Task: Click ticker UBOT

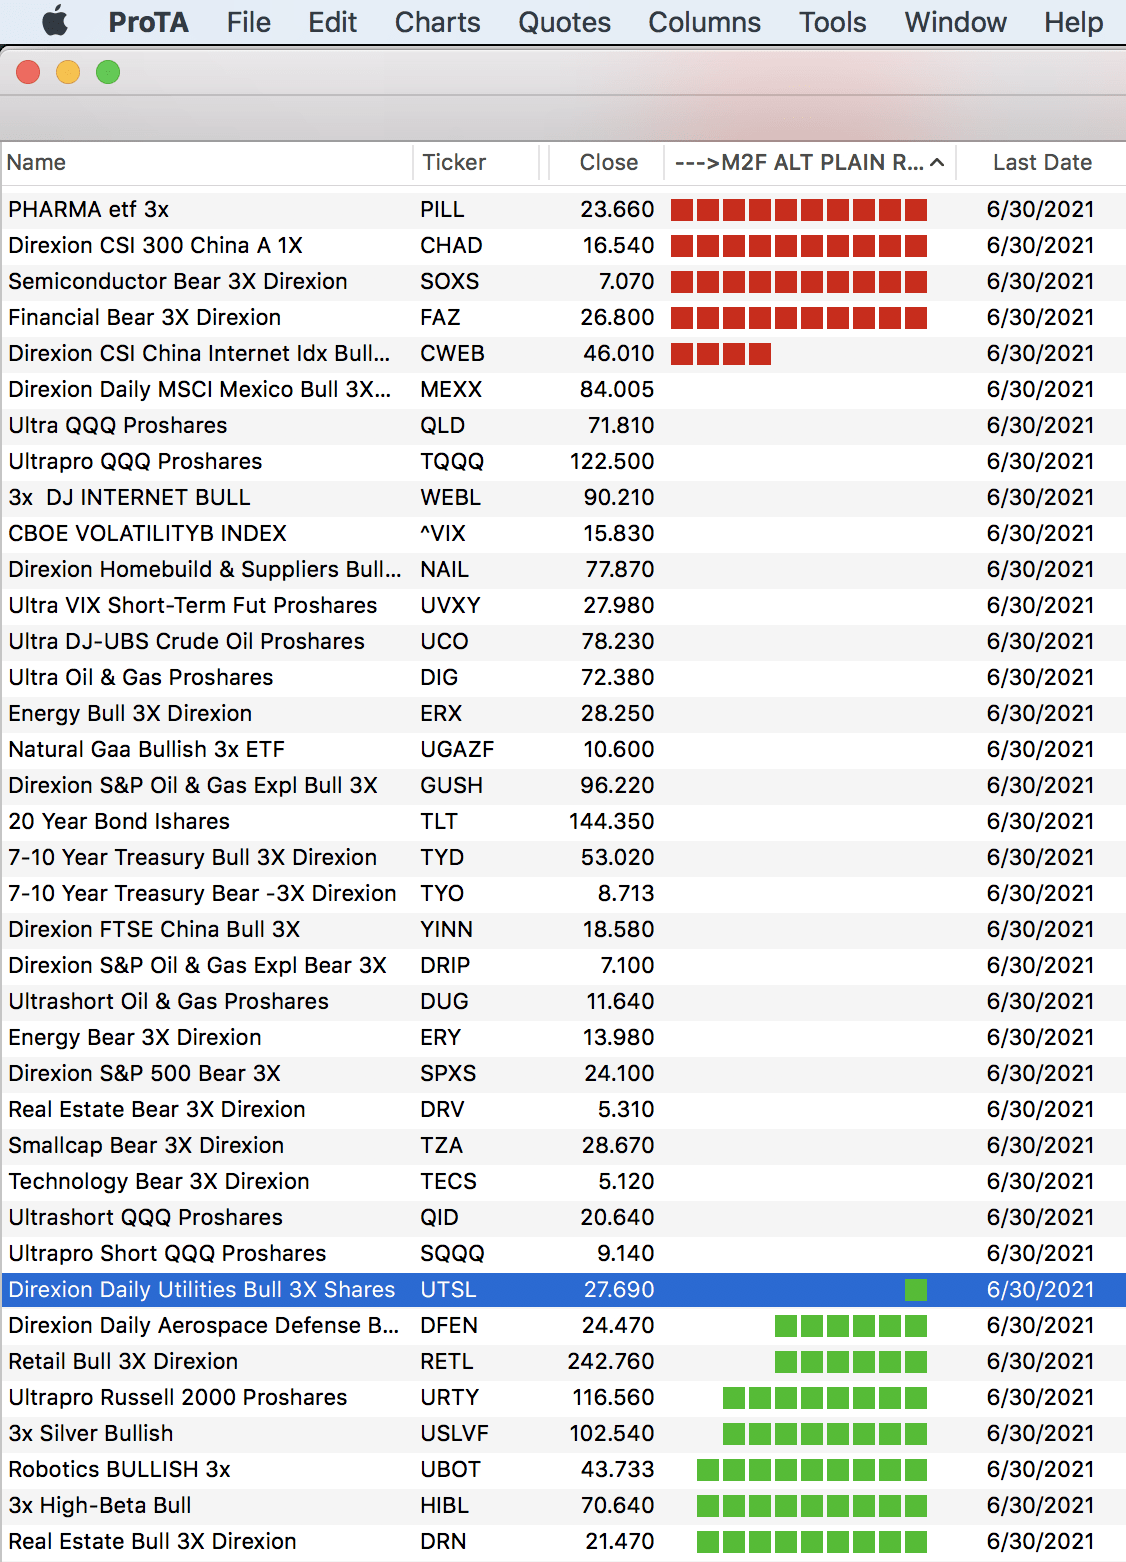Action: tap(450, 1469)
